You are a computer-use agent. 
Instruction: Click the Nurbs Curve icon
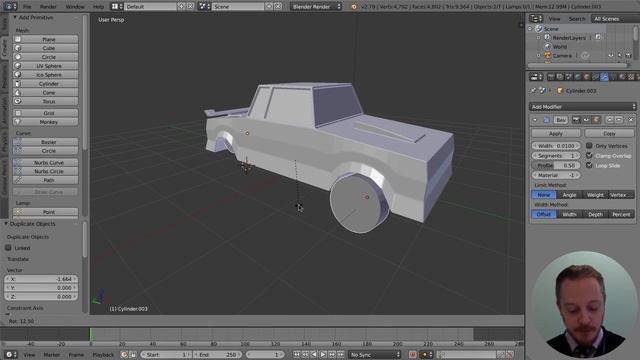click(18, 162)
